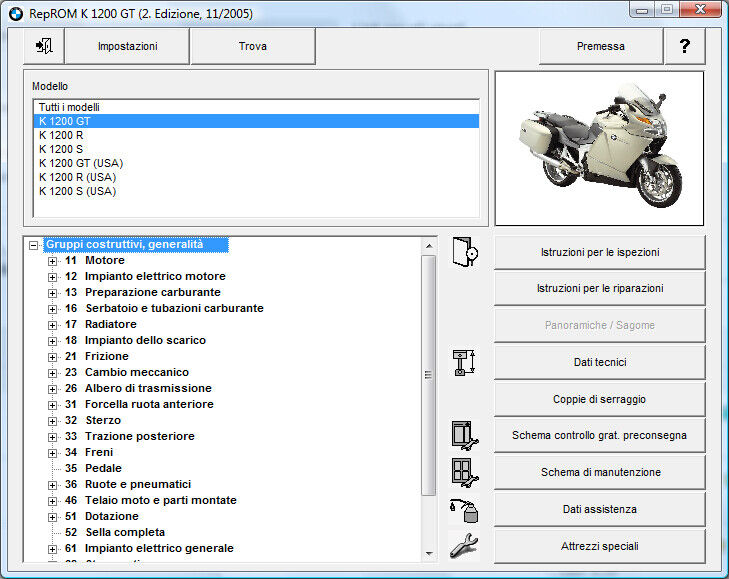Screen dimensions: 729x579
Task: Click the maintenance schedule grid icon
Action: pyautogui.click(x=465, y=472)
